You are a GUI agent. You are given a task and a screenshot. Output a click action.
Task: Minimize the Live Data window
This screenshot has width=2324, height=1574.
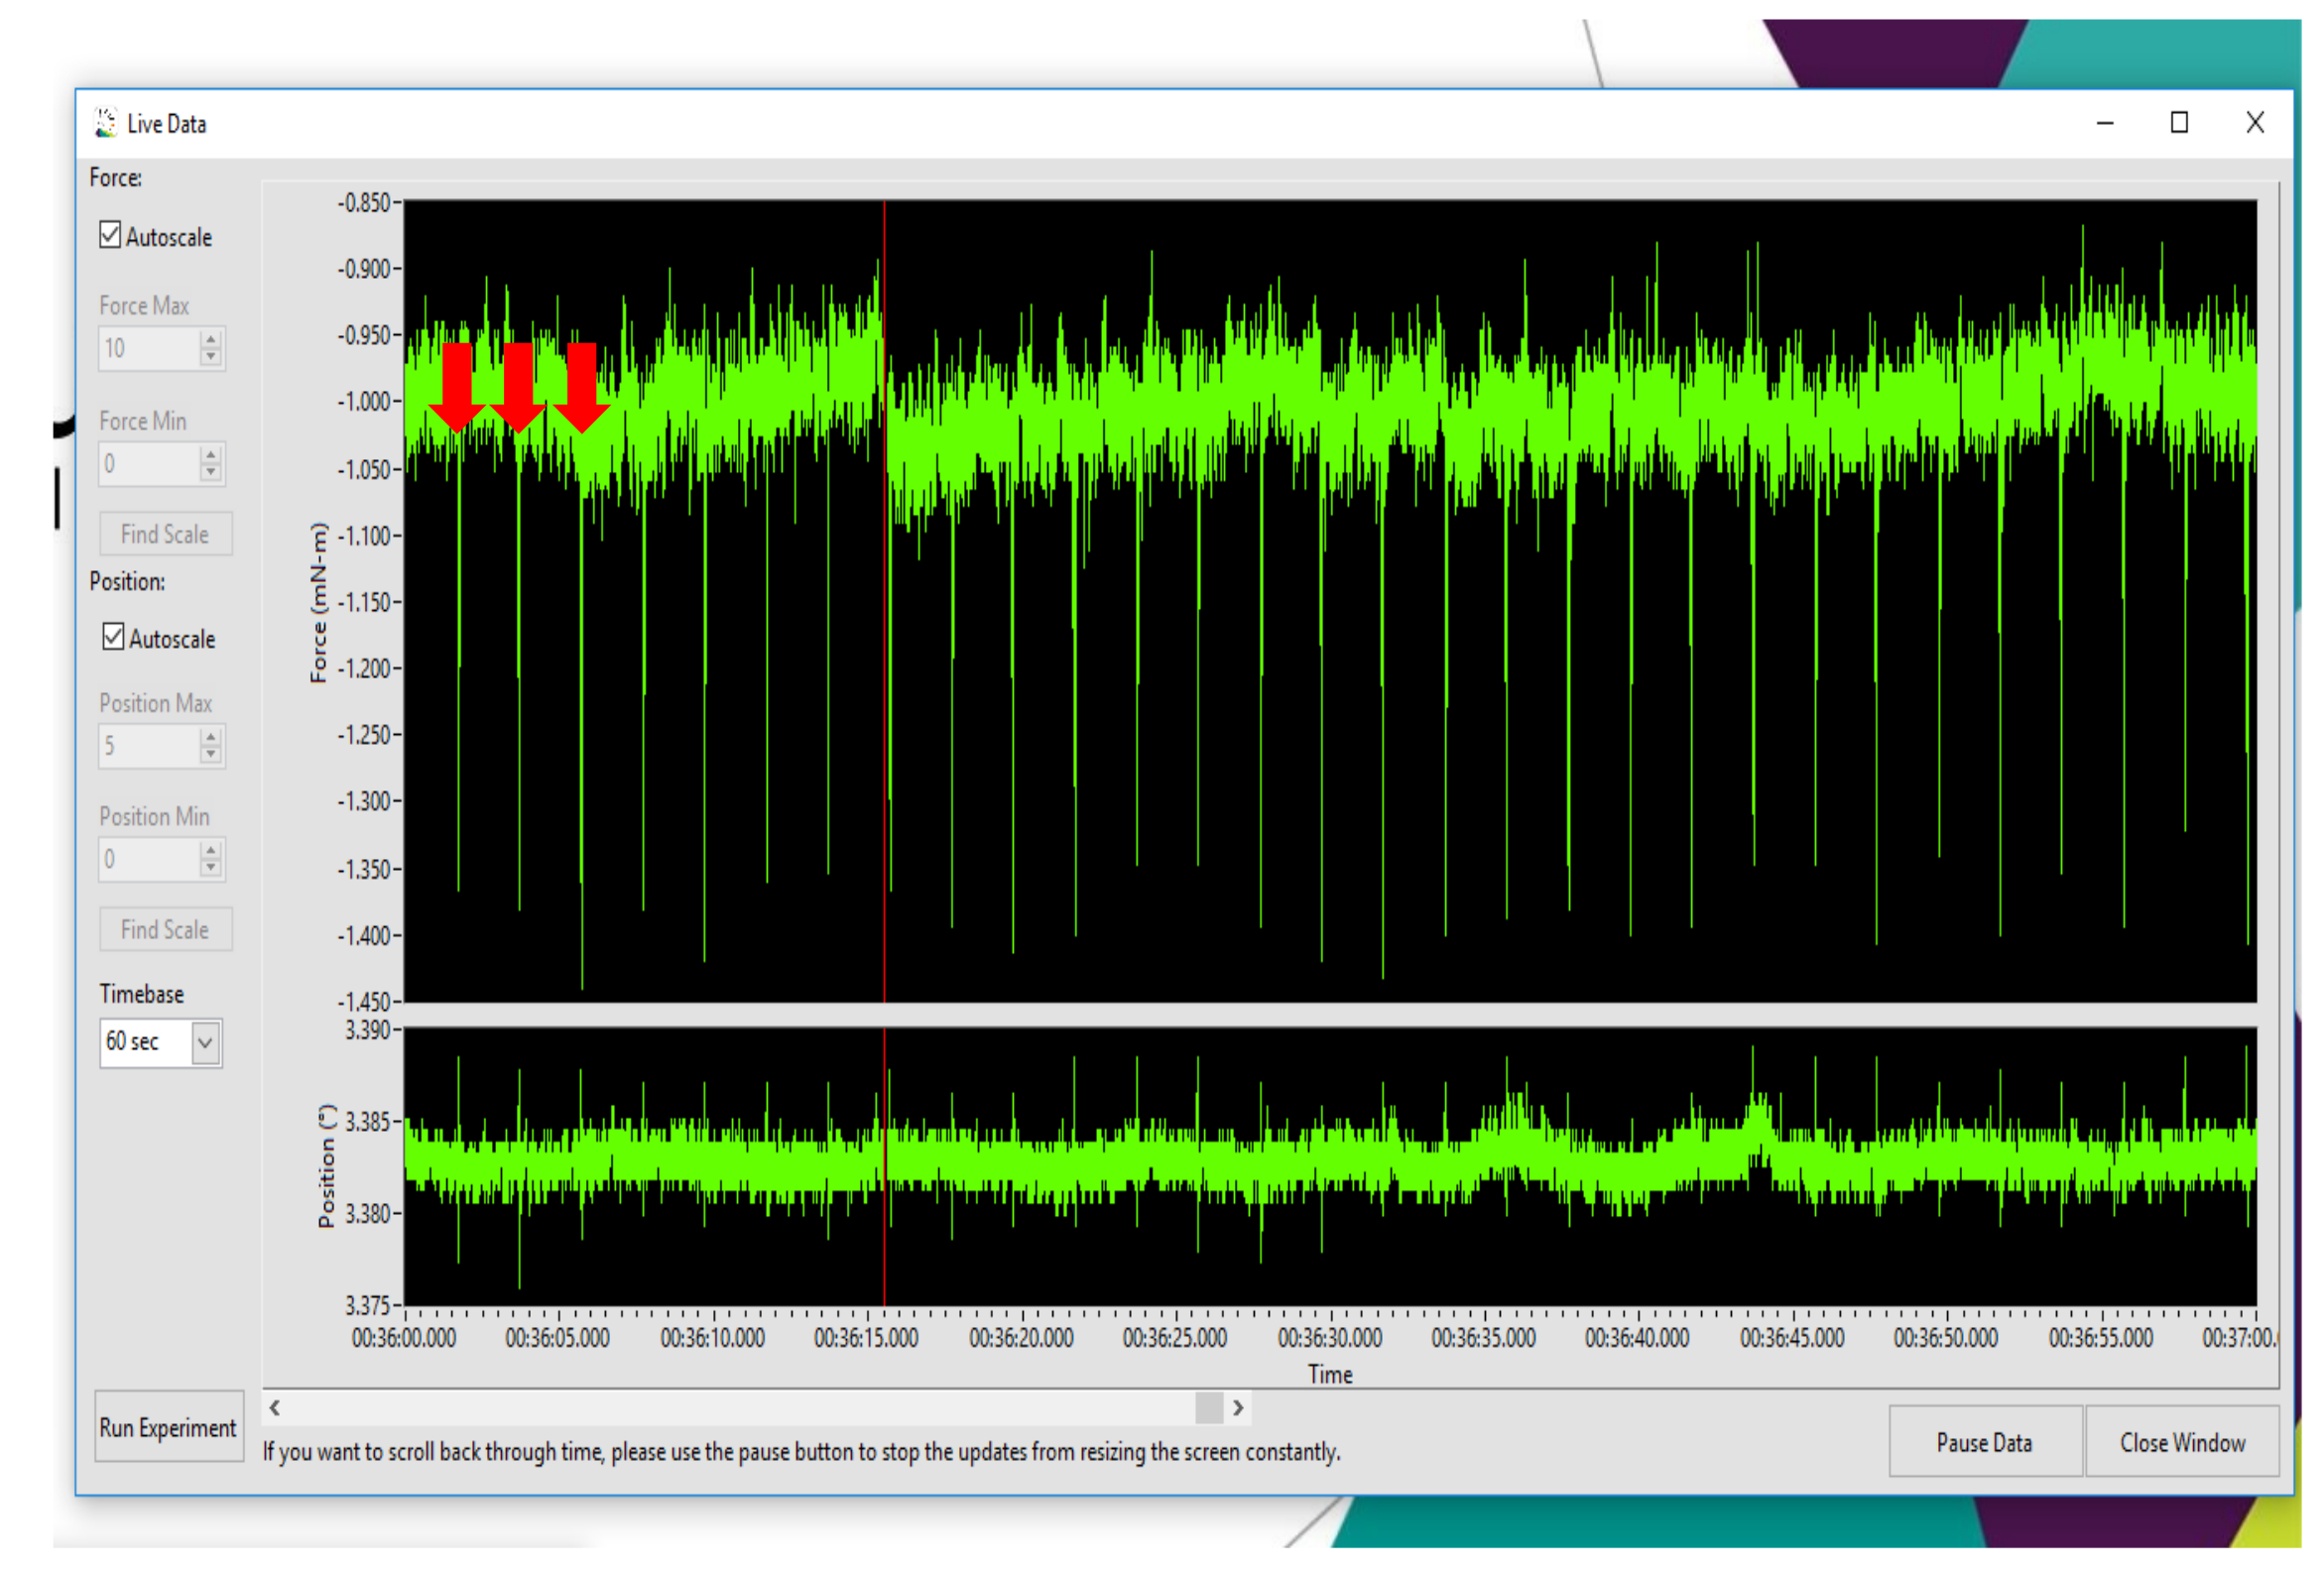pos(2105,123)
